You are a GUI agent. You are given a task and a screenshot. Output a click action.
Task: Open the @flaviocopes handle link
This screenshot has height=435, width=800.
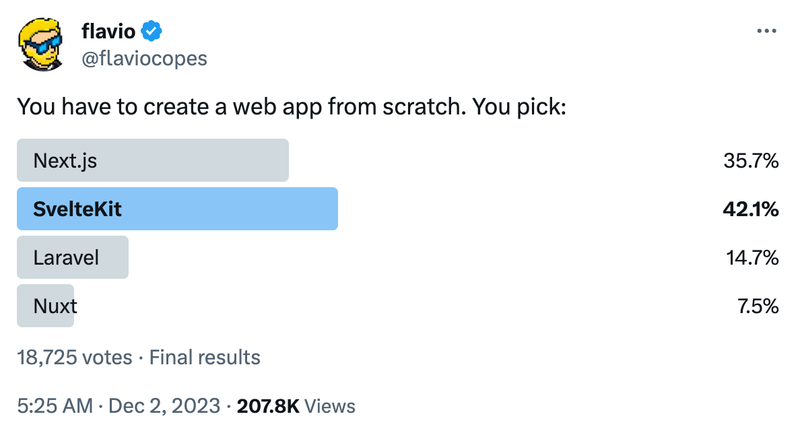coord(144,58)
